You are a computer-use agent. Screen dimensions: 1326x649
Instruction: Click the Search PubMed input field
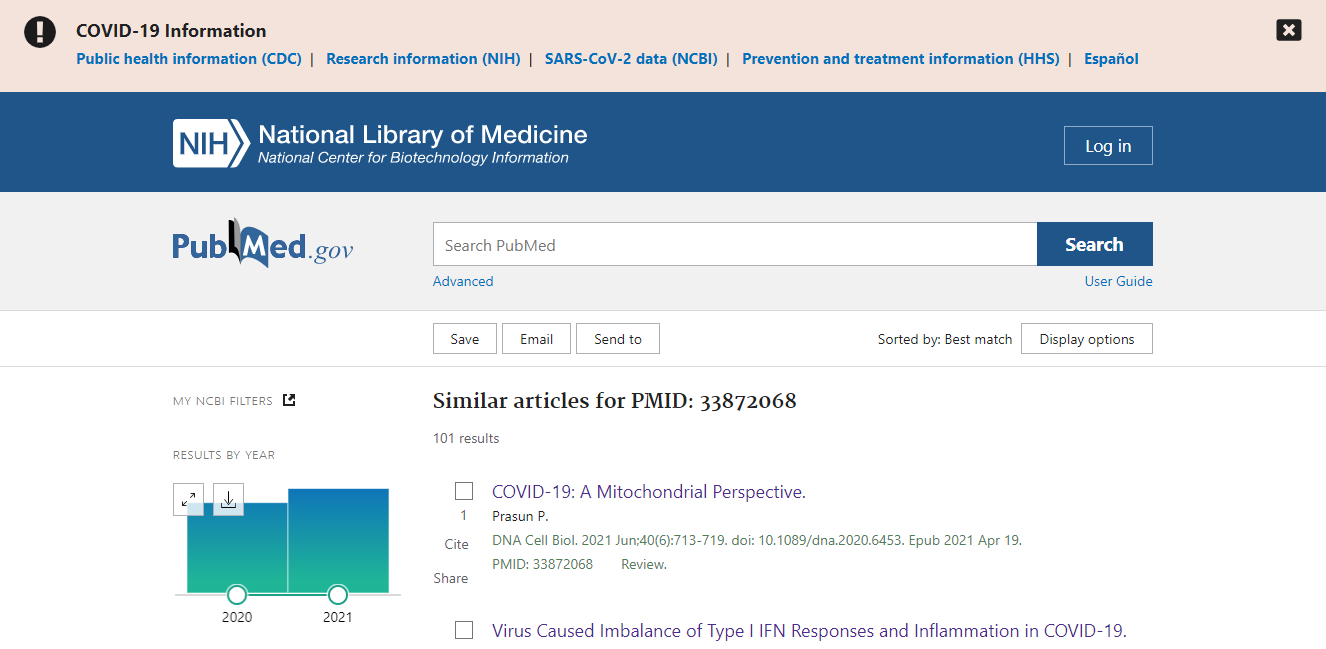[735, 244]
